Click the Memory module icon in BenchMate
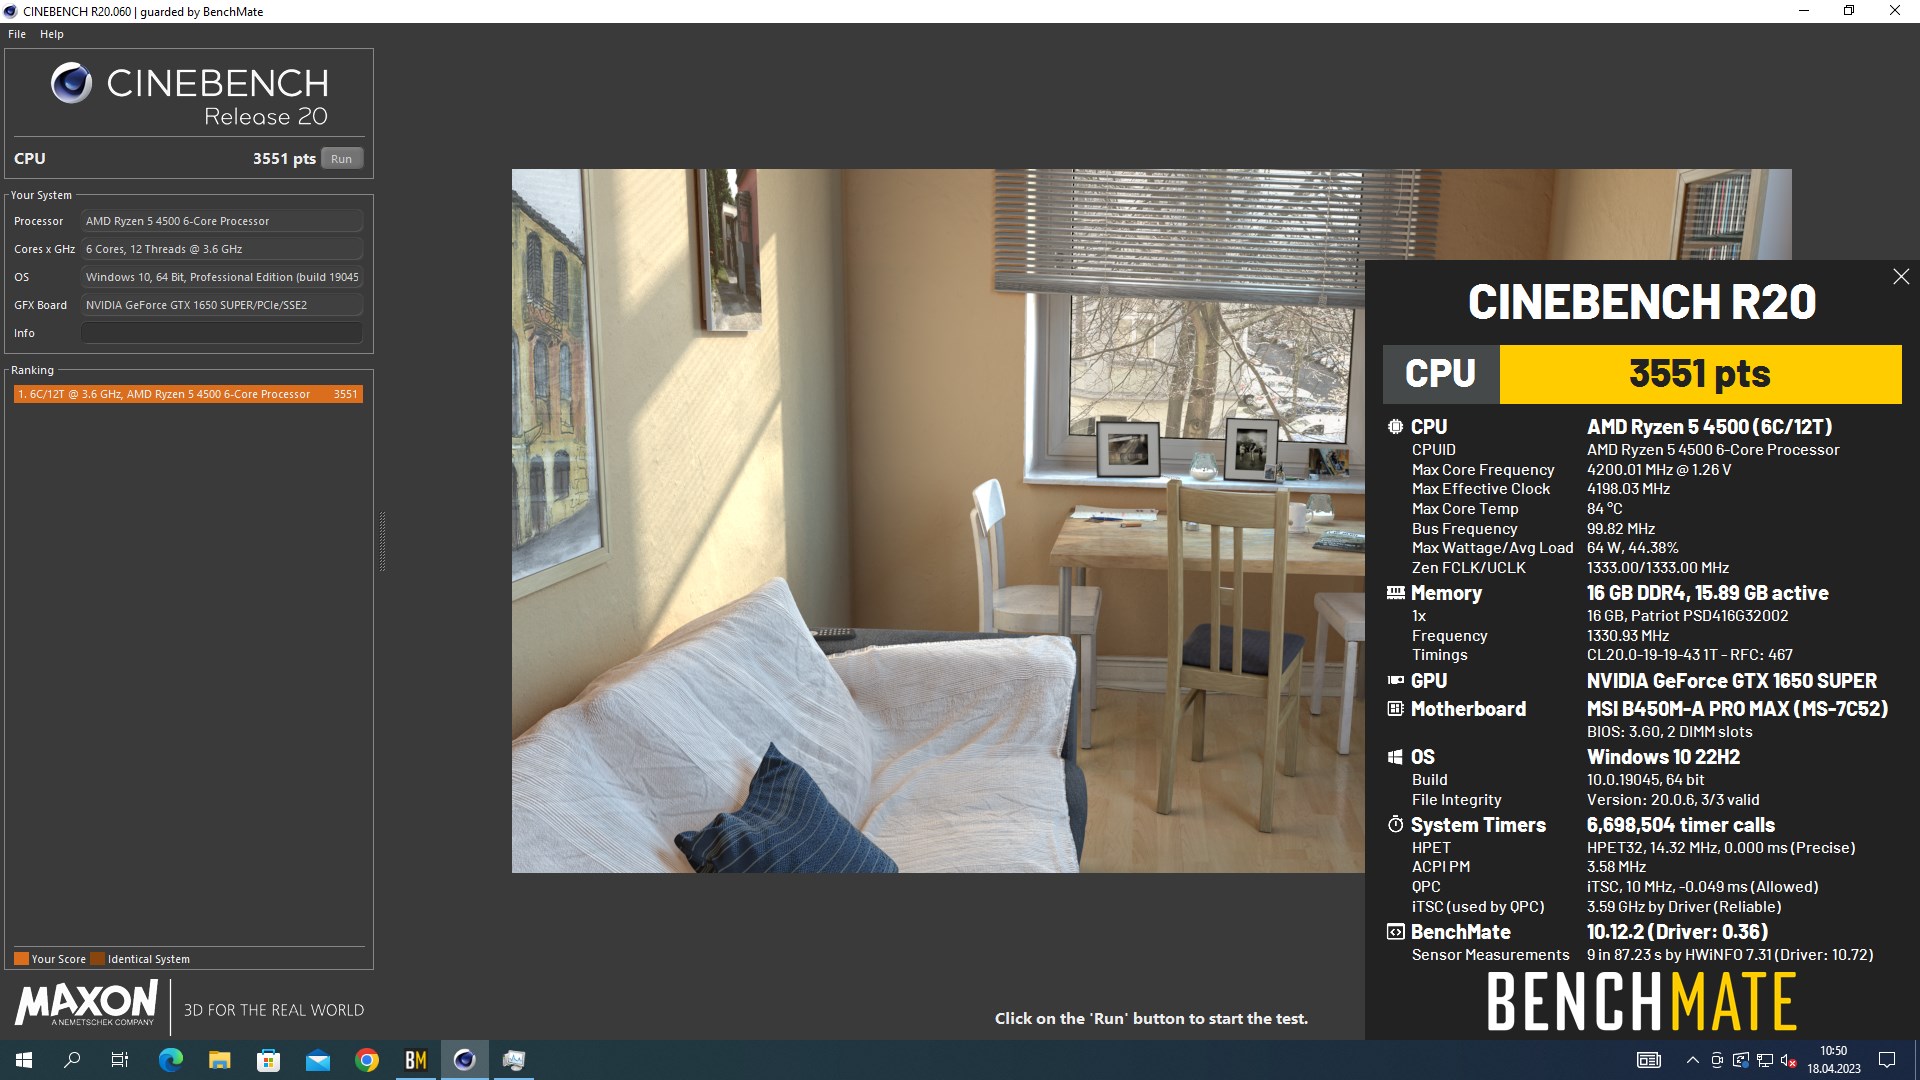 tap(1395, 593)
